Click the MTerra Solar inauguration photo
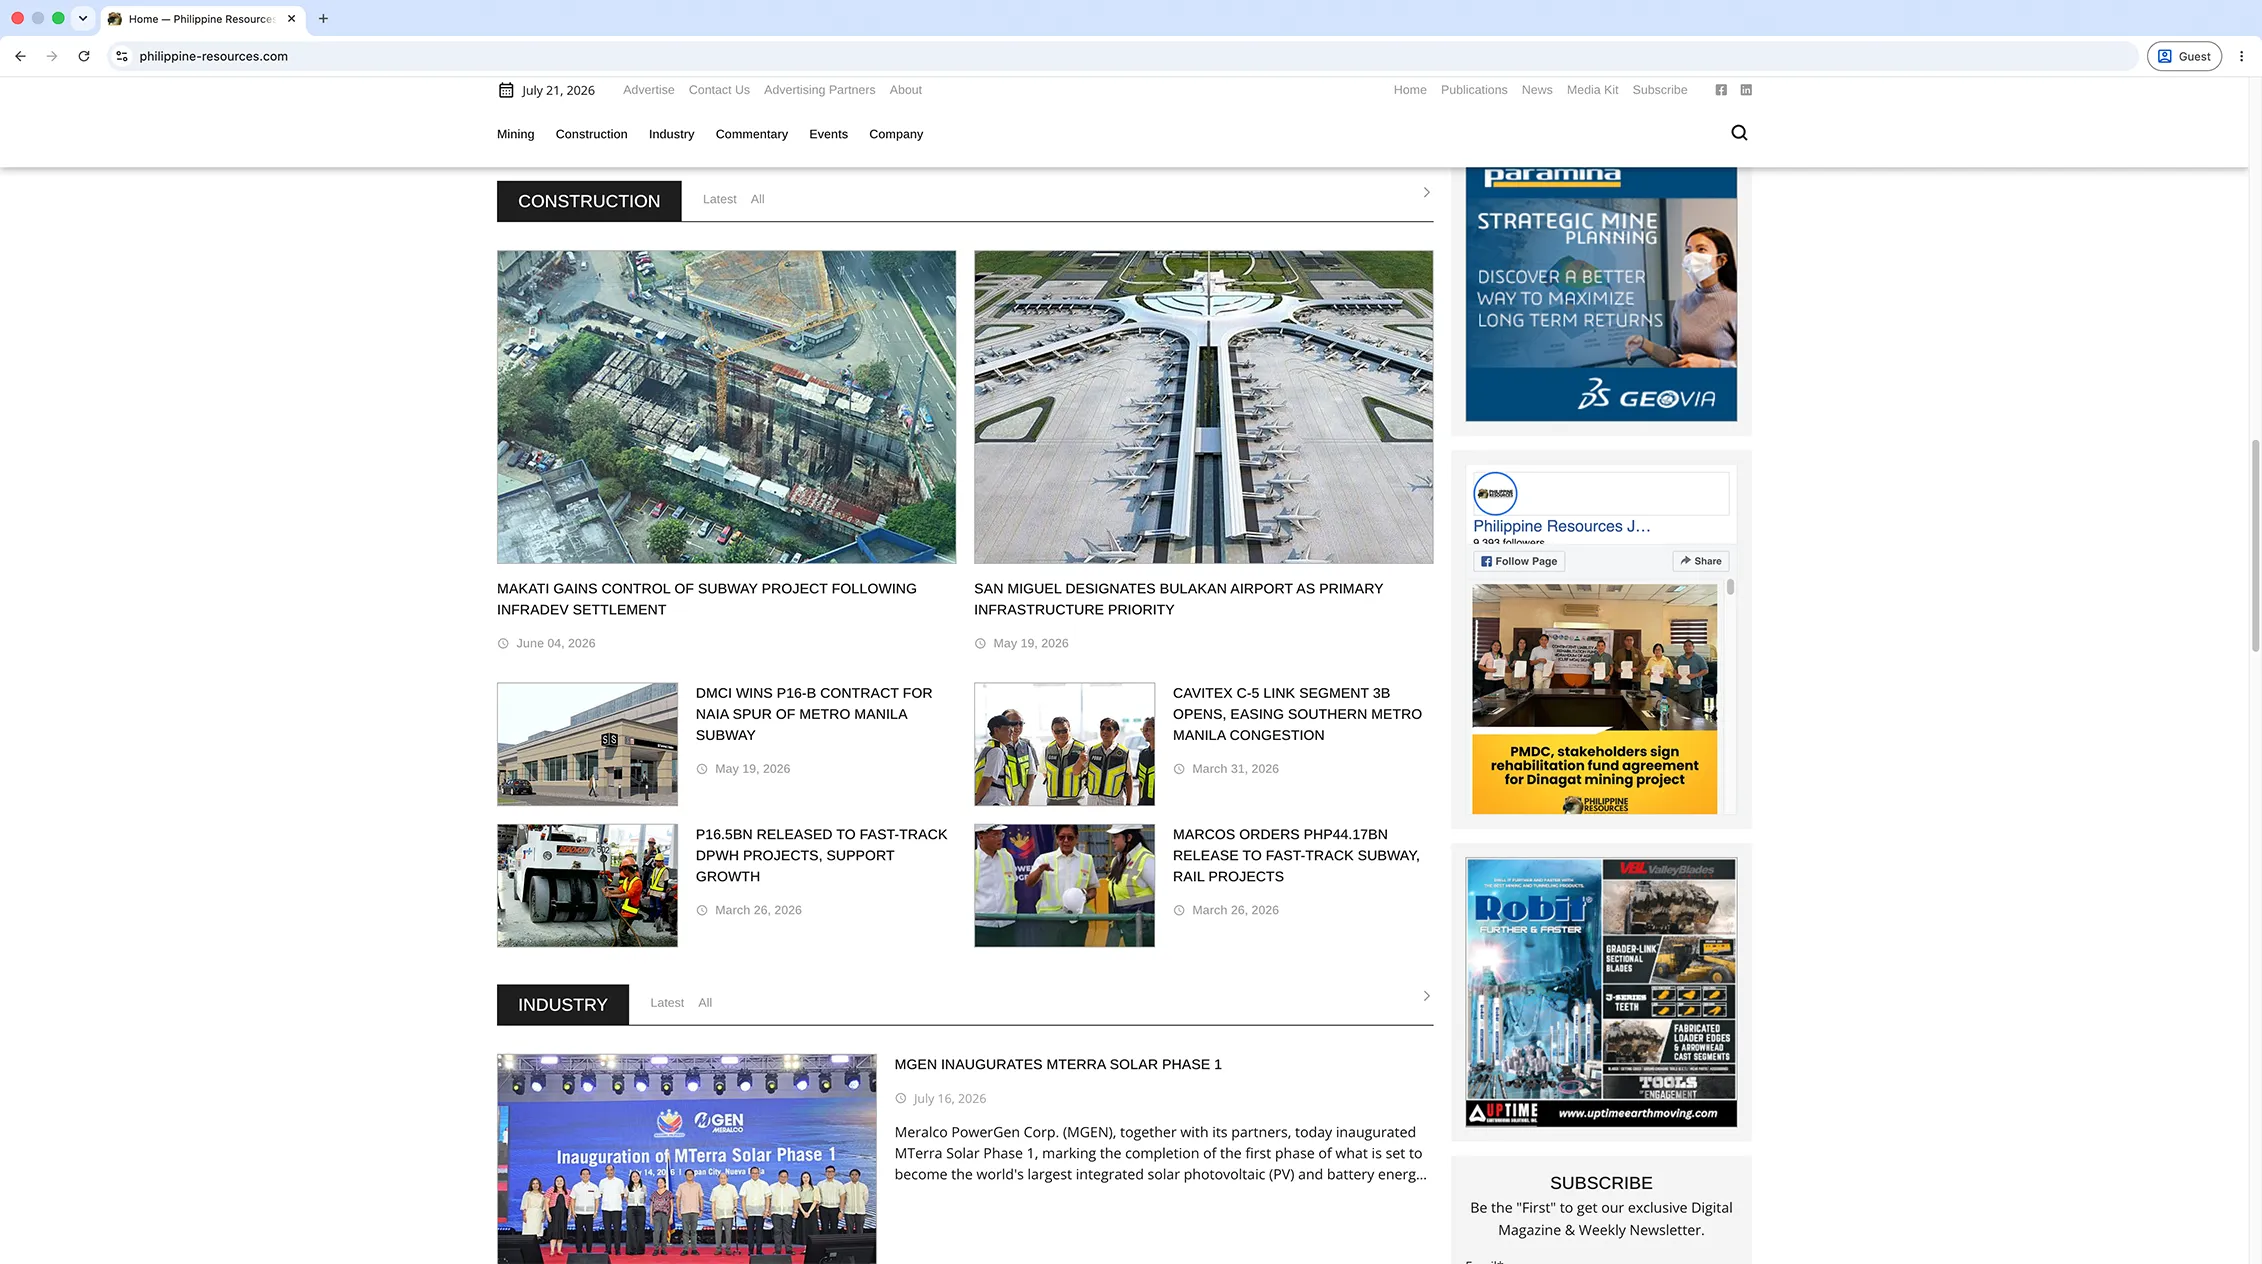Viewport: 2262px width, 1264px height. pyautogui.click(x=686, y=1159)
